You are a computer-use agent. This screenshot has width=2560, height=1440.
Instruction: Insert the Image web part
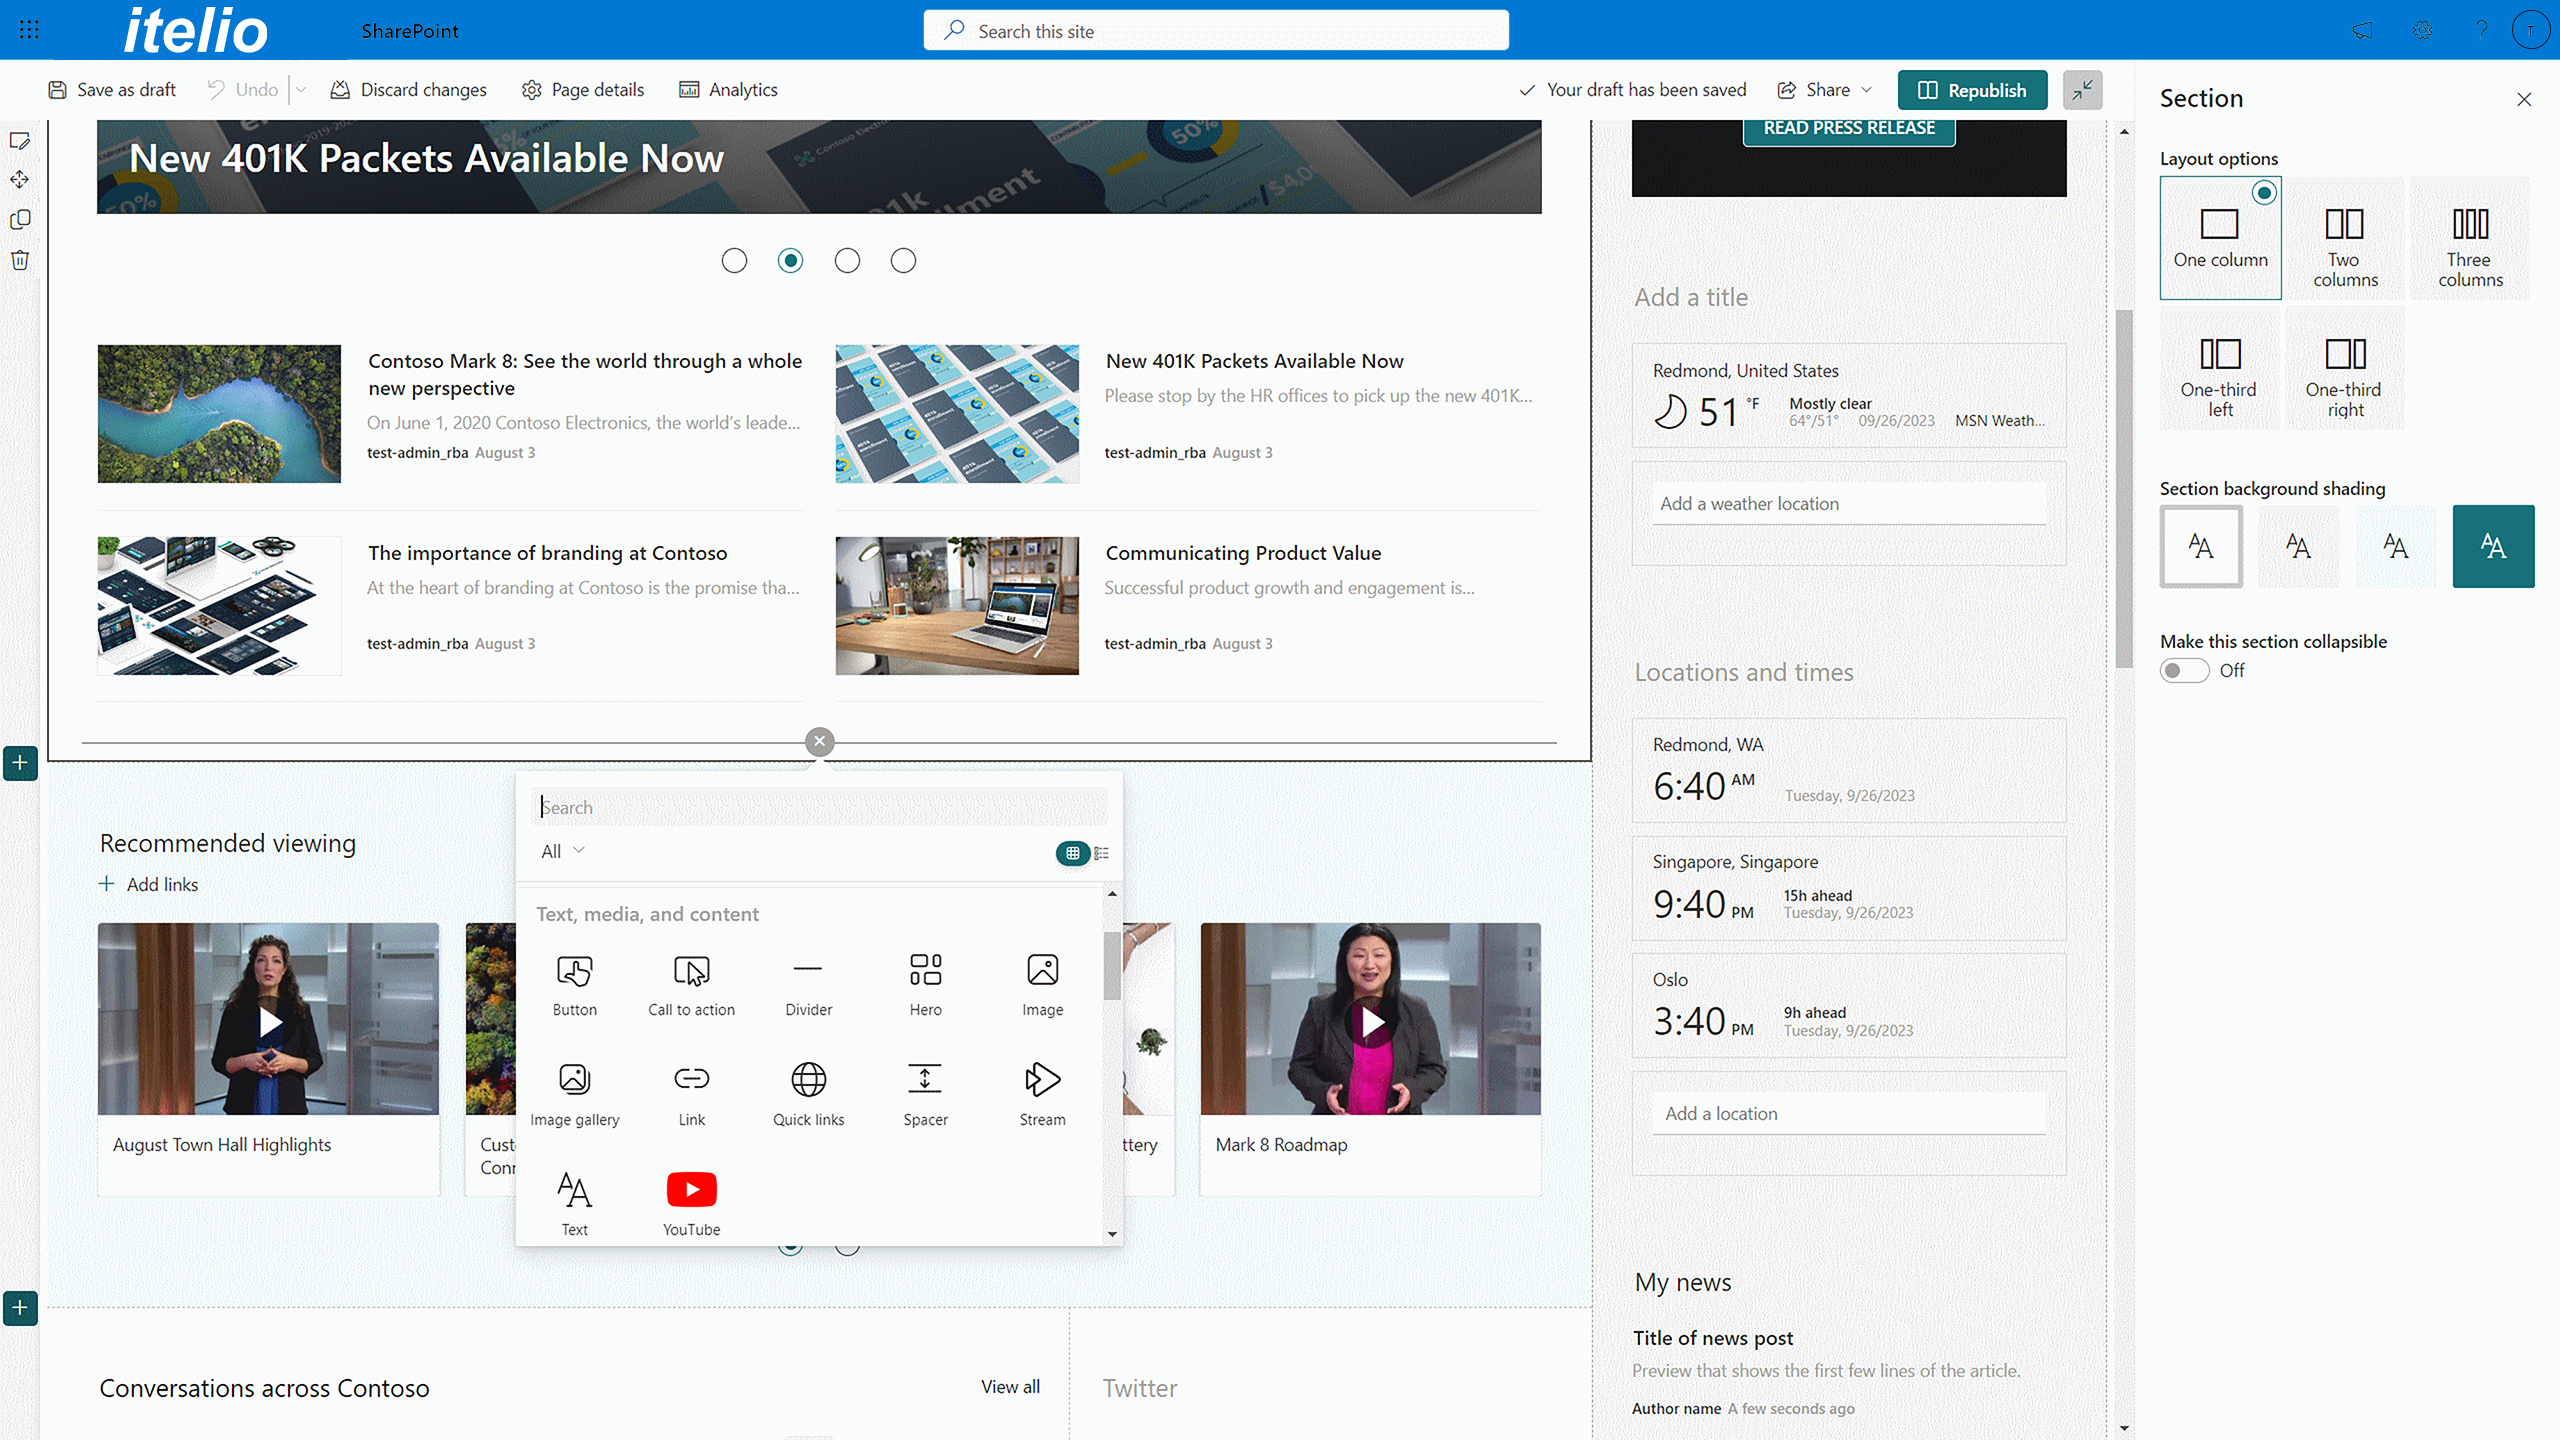(1042, 985)
